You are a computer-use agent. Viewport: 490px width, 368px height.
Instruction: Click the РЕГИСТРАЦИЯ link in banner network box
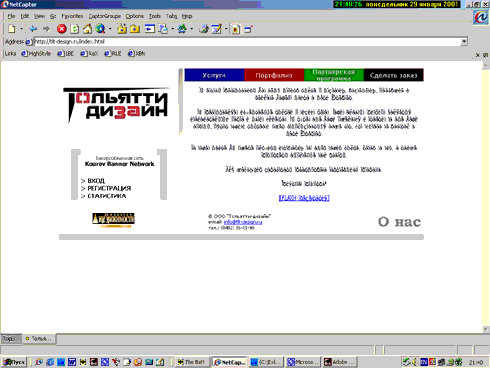109,188
